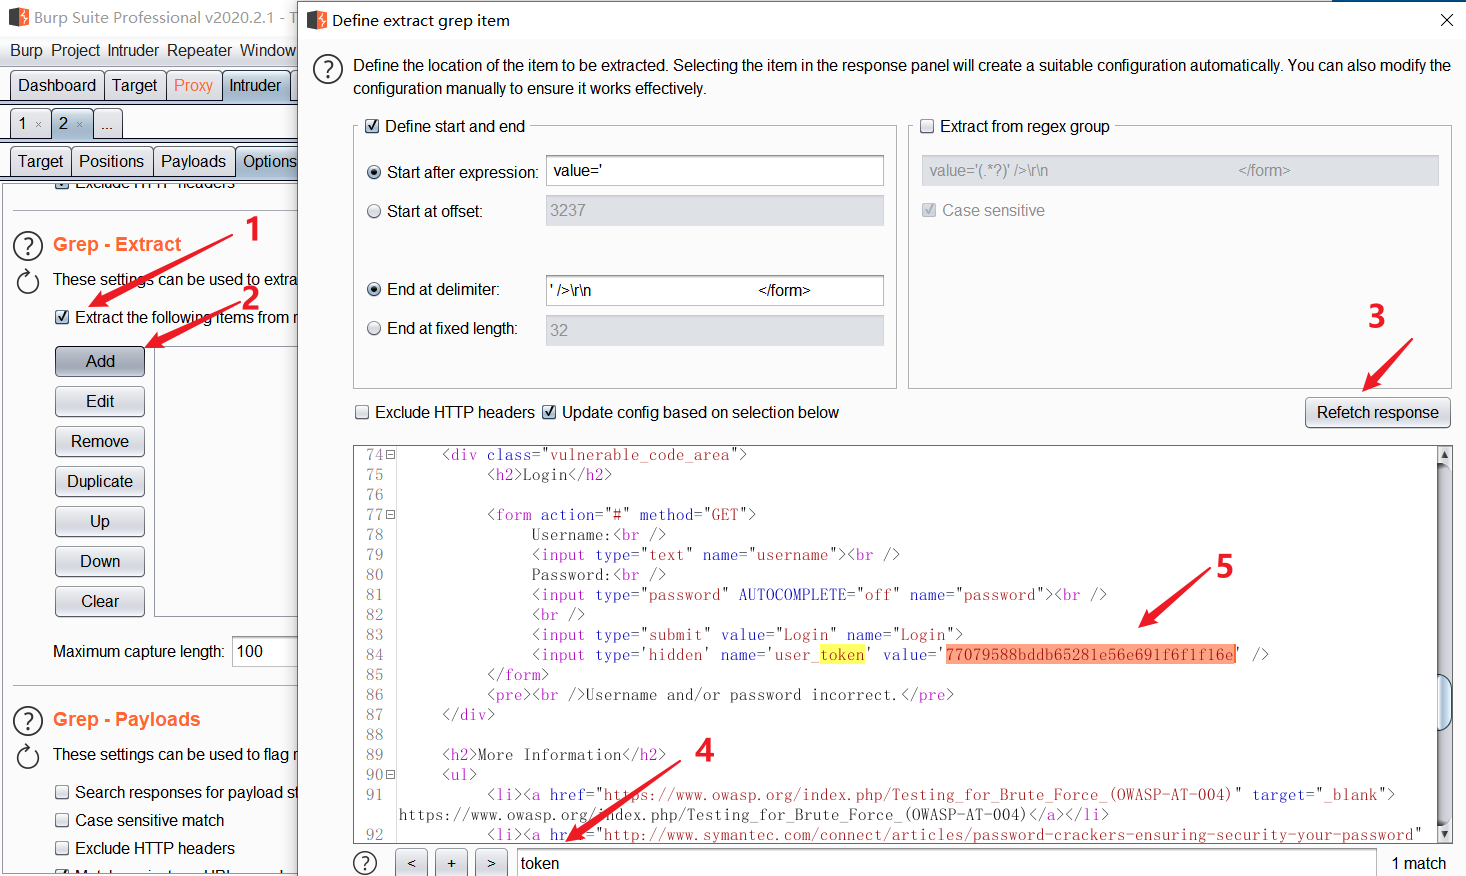Enable Case sensitive match checkbox
Screen dimensions: 1466x876
pos(62,820)
